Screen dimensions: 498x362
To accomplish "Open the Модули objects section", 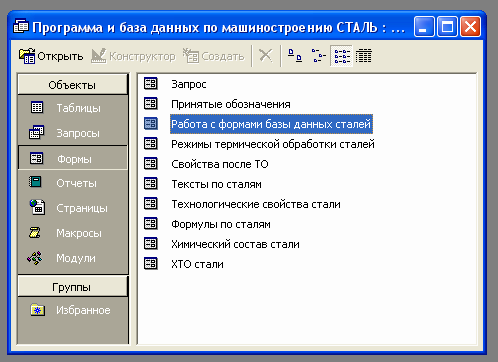I will click(72, 258).
